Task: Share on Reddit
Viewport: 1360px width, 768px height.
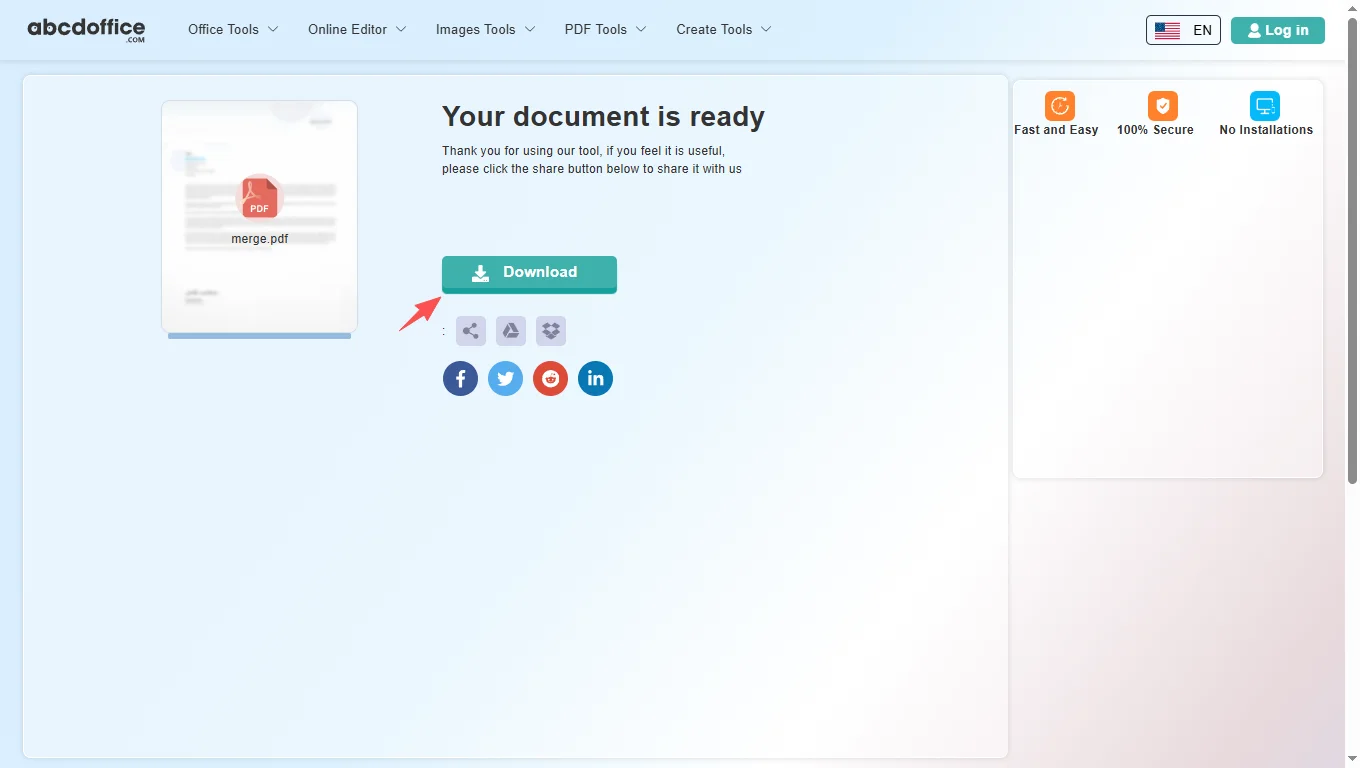Action: [550, 378]
